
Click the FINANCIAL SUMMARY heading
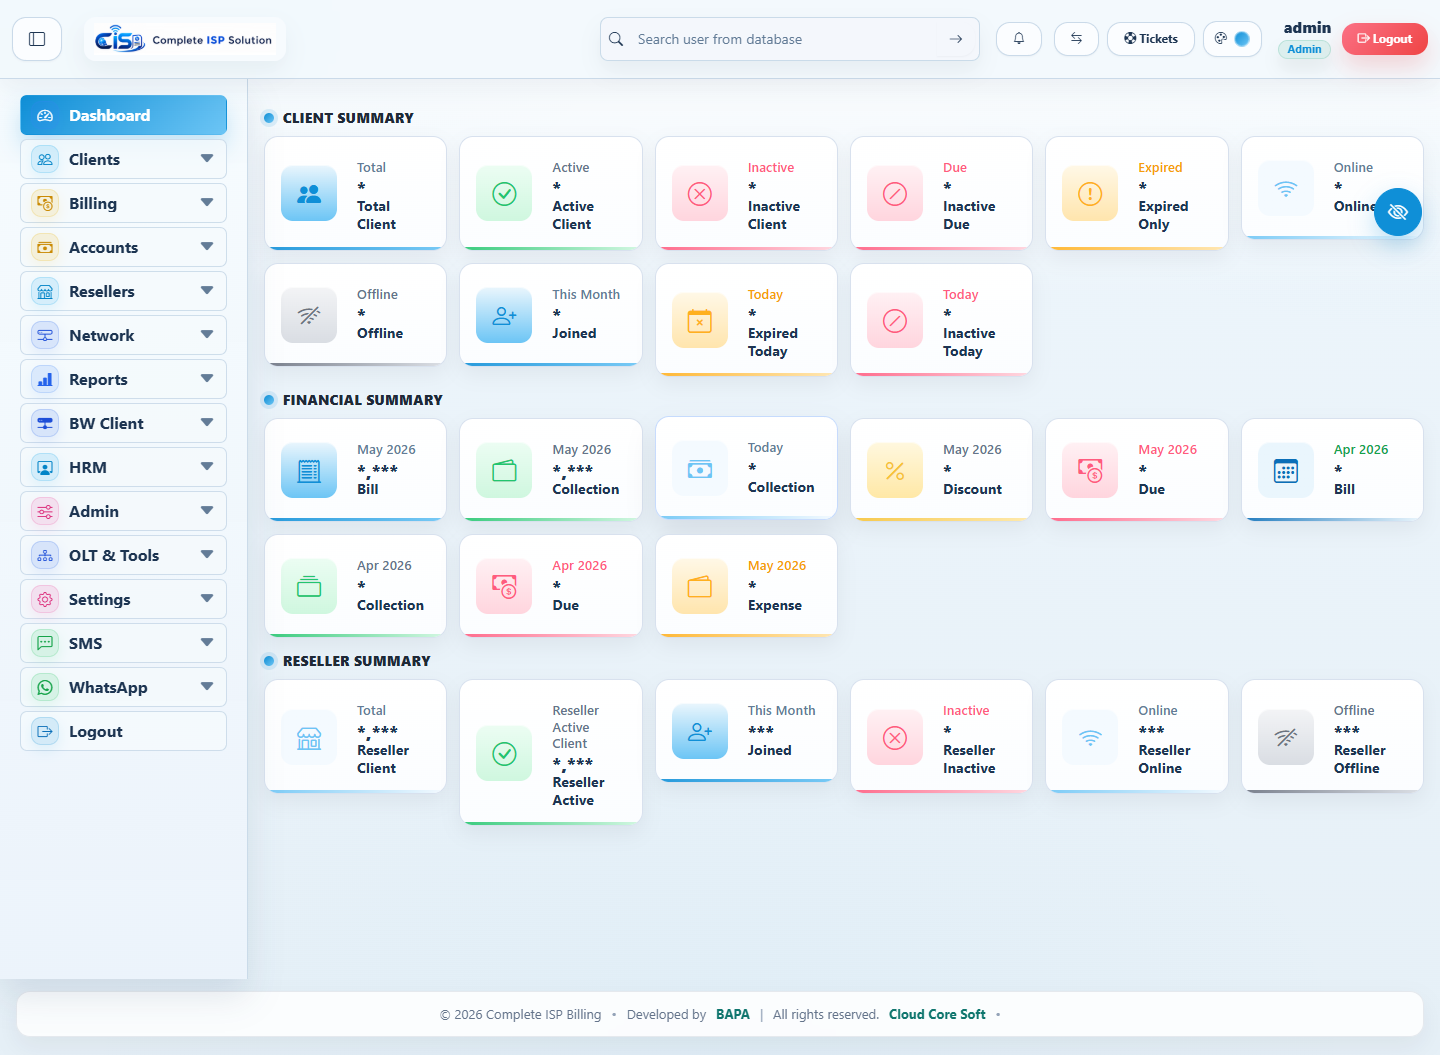point(362,400)
